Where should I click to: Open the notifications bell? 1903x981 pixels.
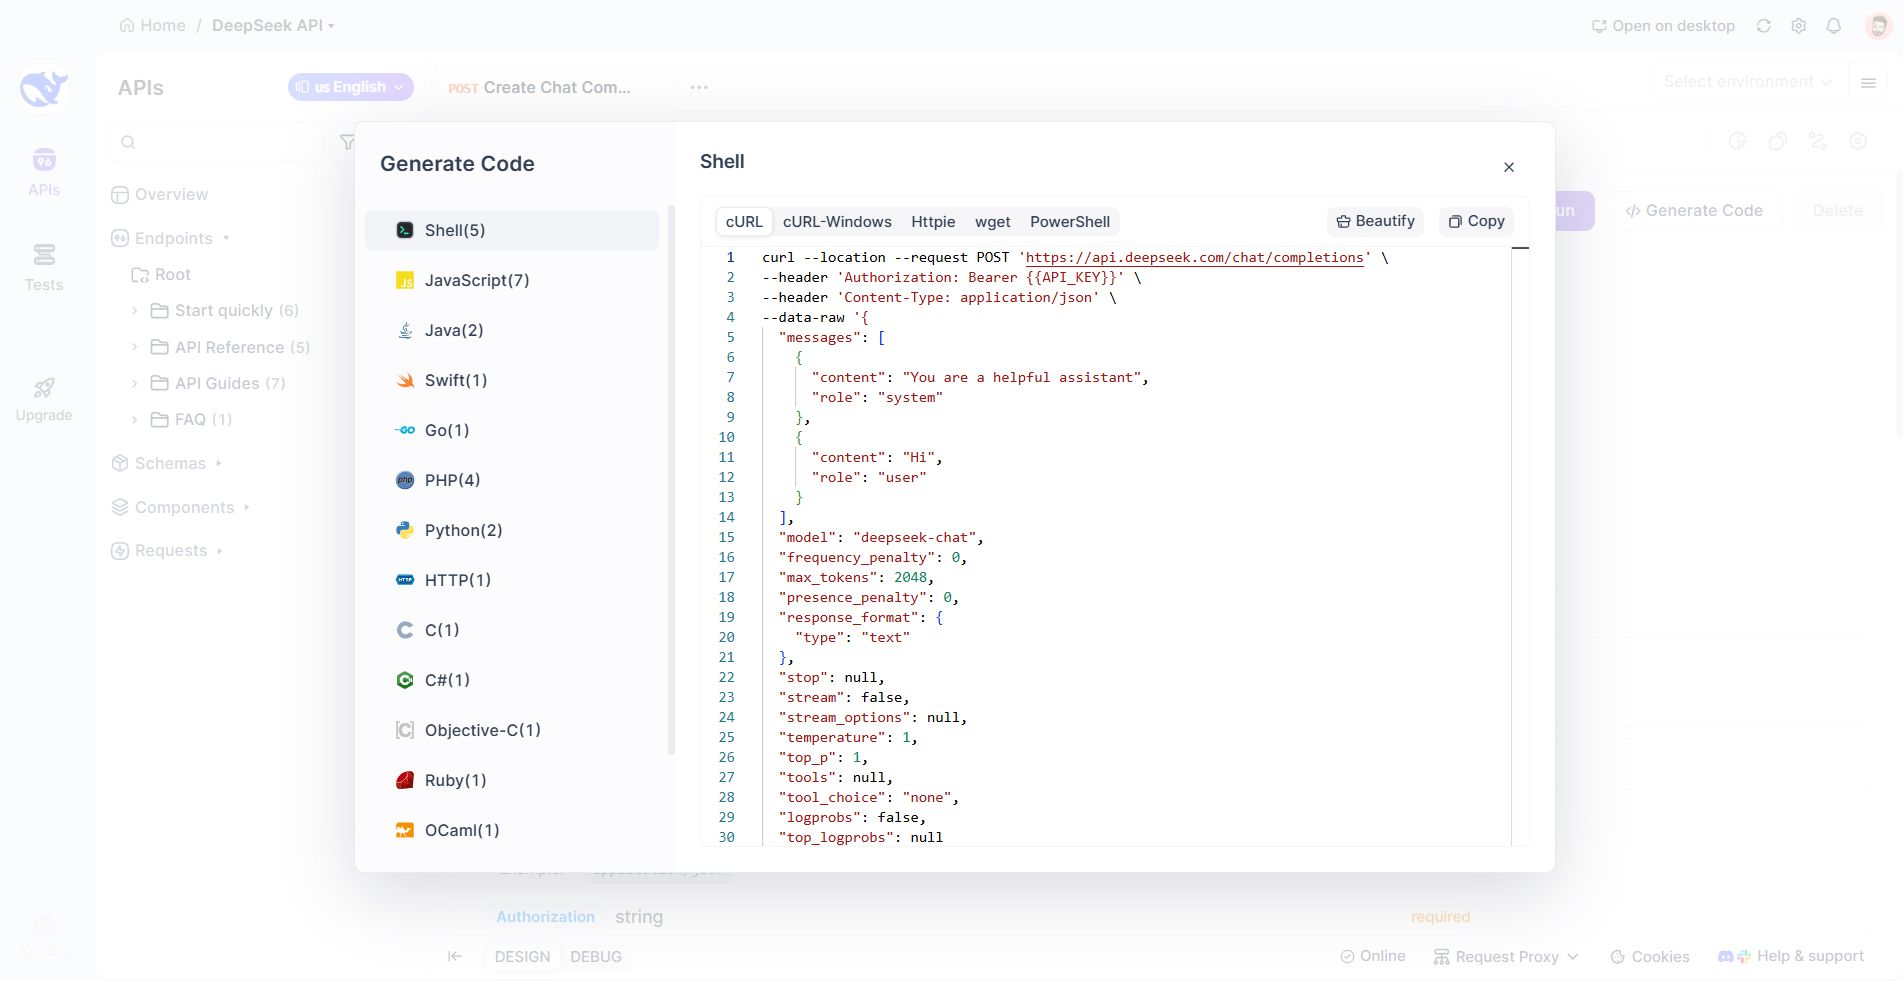click(1834, 26)
